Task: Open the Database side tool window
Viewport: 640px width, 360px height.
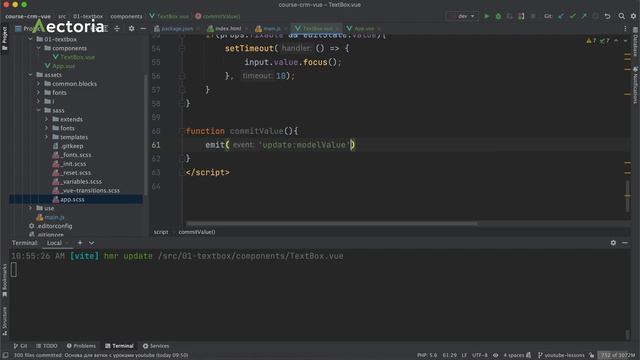Action: pyautogui.click(x=636, y=42)
